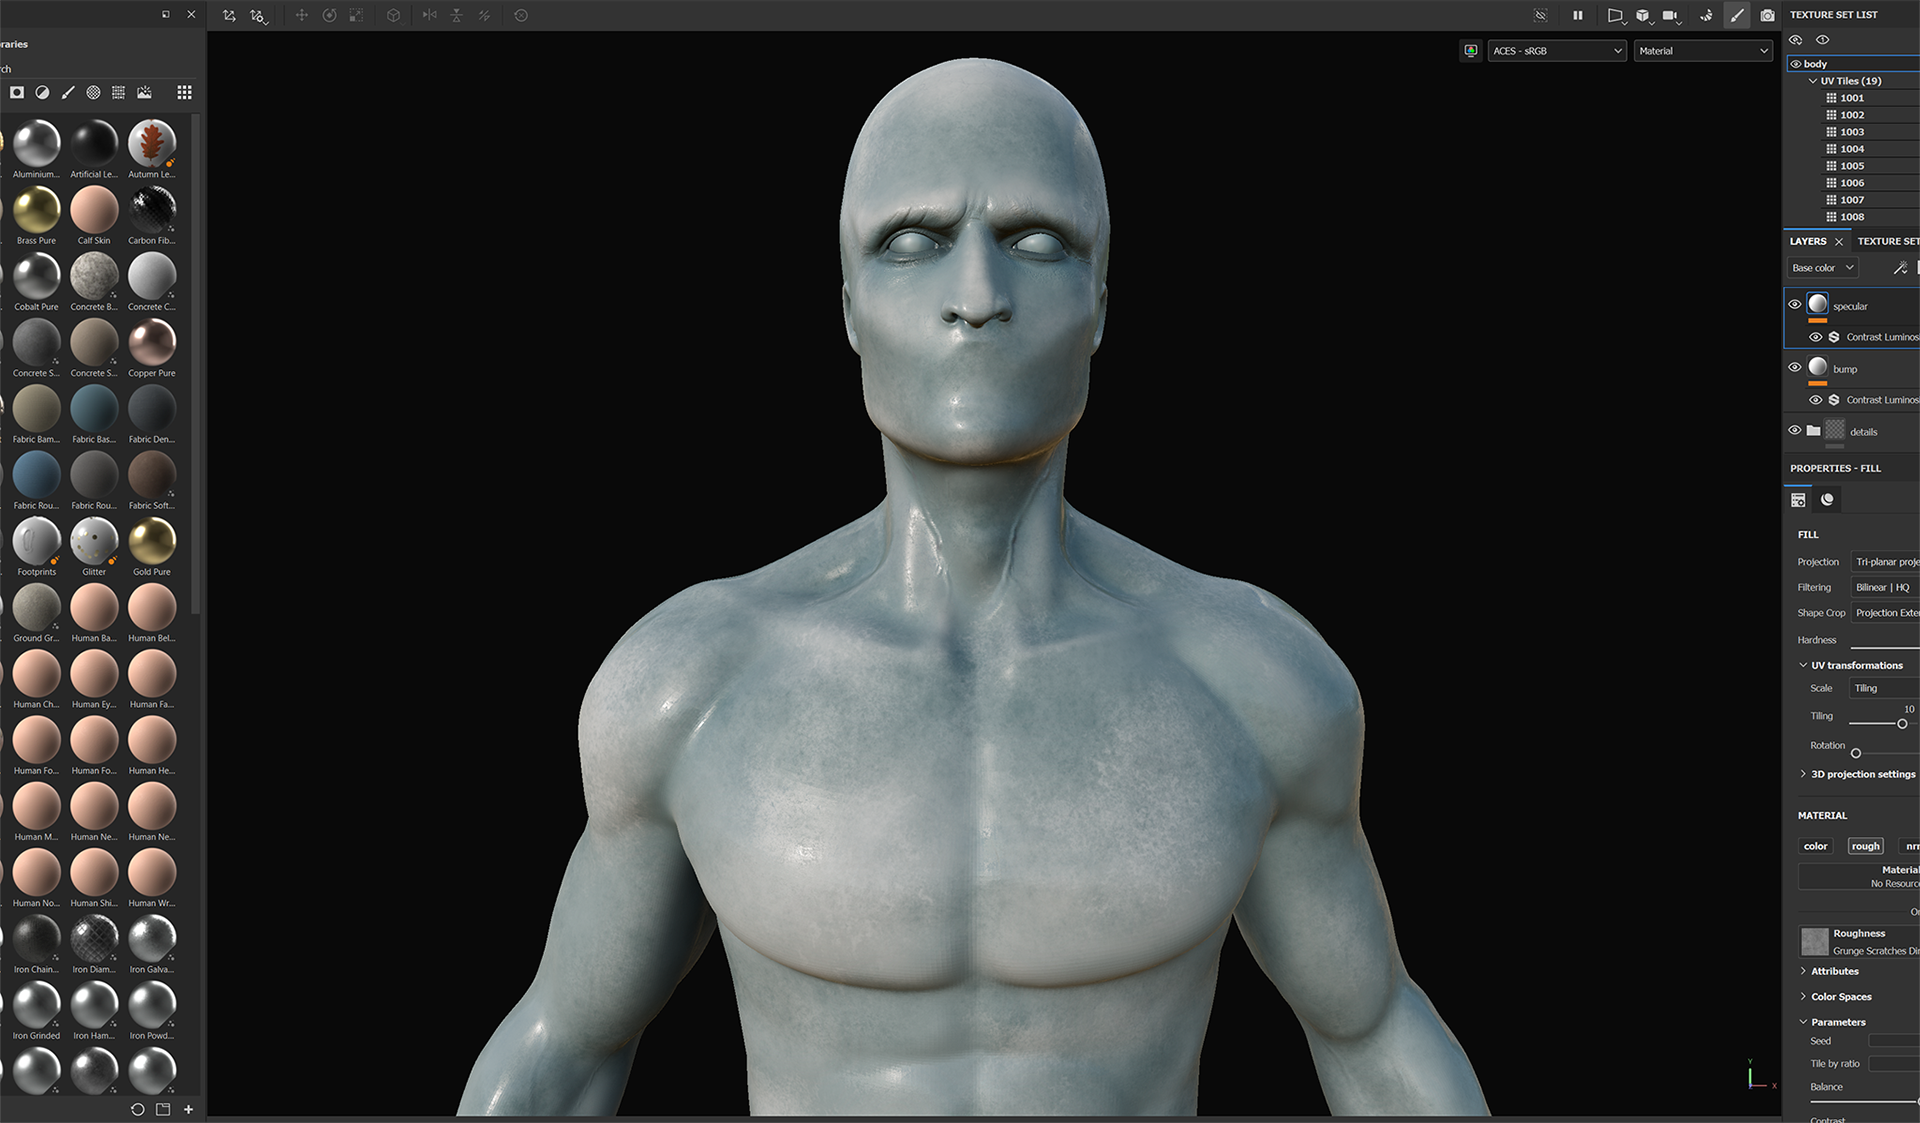The height and width of the screenshot is (1123, 1920).
Task: Select the Layers tab
Action: [1807, 241]
